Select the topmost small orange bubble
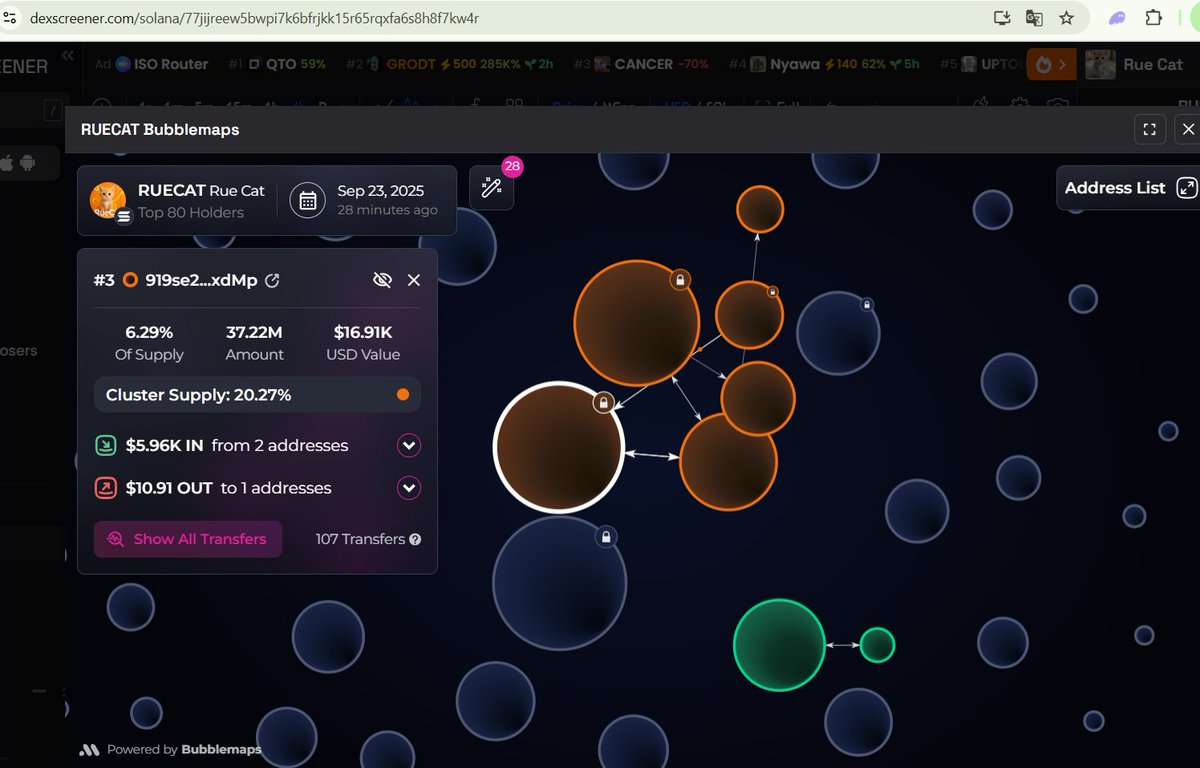This screenshot has height=768, width=1200. point(760,209)
